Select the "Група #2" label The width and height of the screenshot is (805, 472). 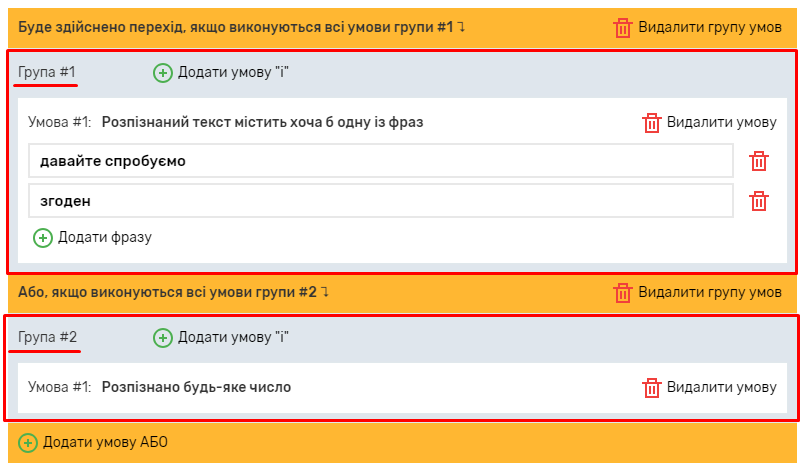pos(47,337)
